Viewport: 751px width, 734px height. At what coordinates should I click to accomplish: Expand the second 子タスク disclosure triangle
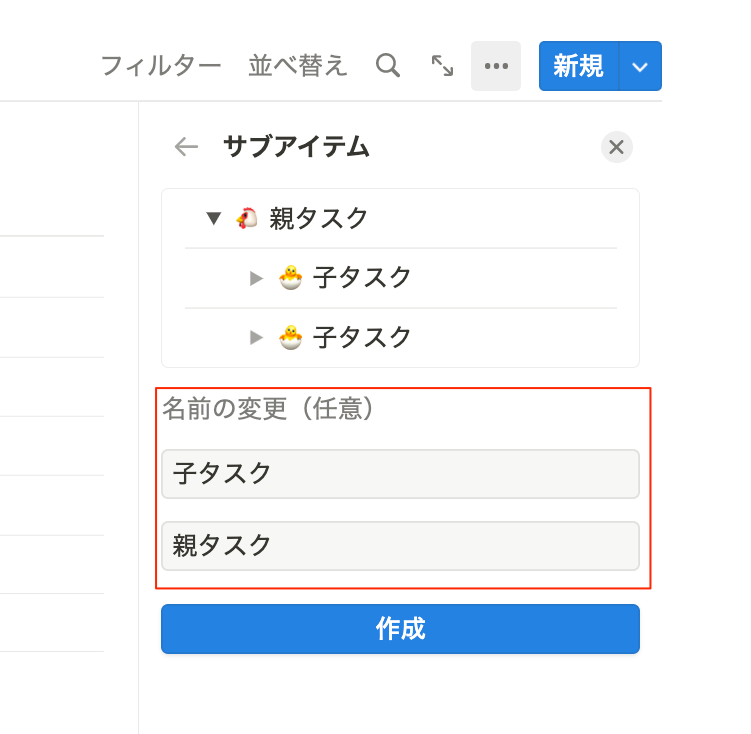click(257, 338)
